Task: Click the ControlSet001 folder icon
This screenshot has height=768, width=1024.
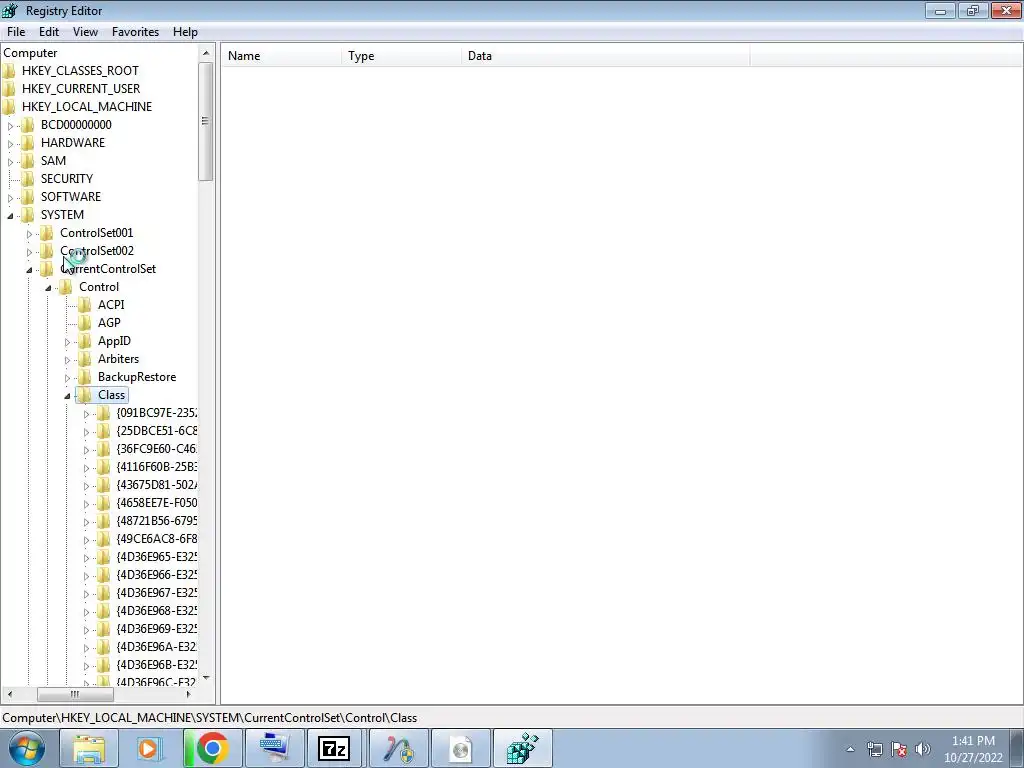Action: [46, 232]
